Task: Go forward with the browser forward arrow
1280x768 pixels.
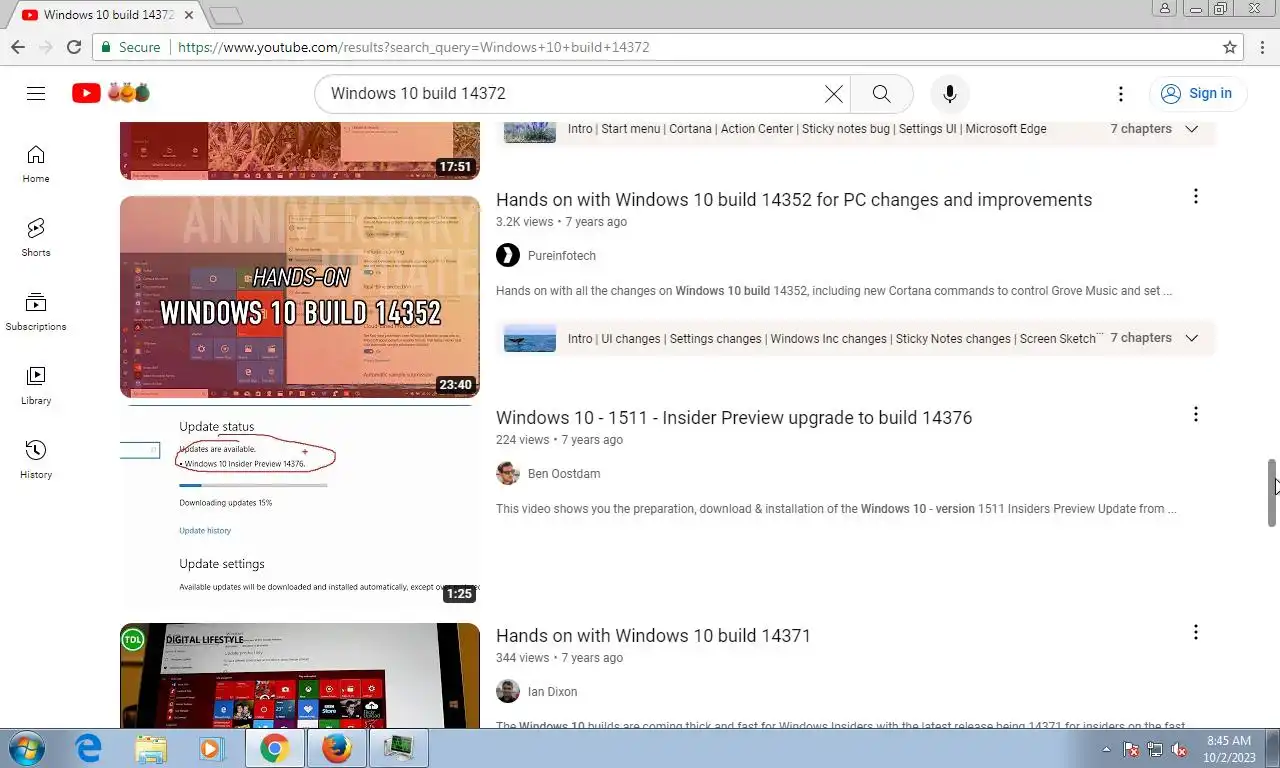Action: tap(45, 47)
